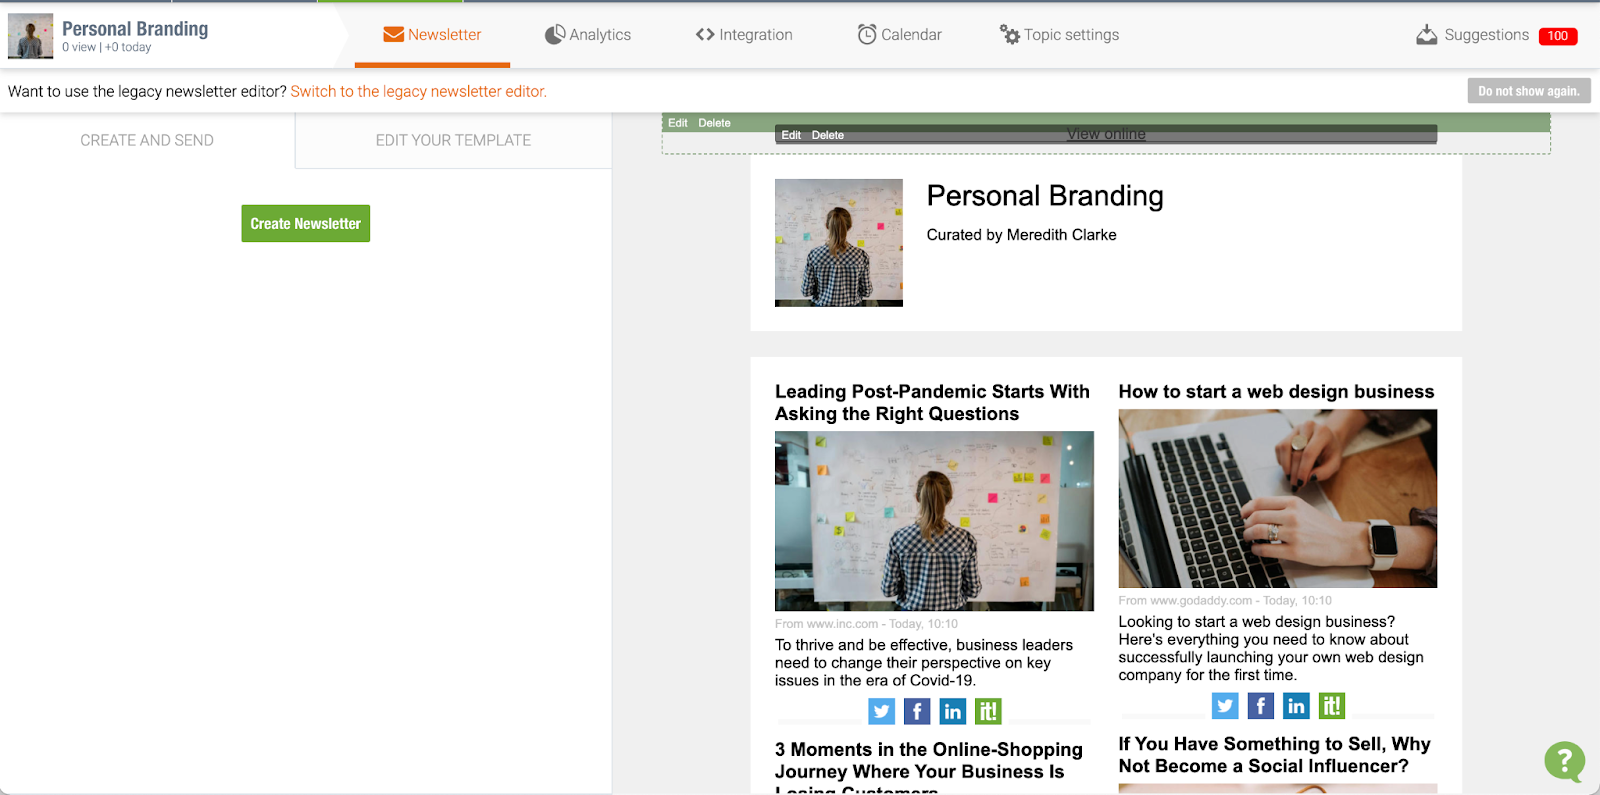Open 'If You Have Something to Sell' article
Viewport: 1600px width, 795px height.
pyautogui.click(x=1274, y=755)
